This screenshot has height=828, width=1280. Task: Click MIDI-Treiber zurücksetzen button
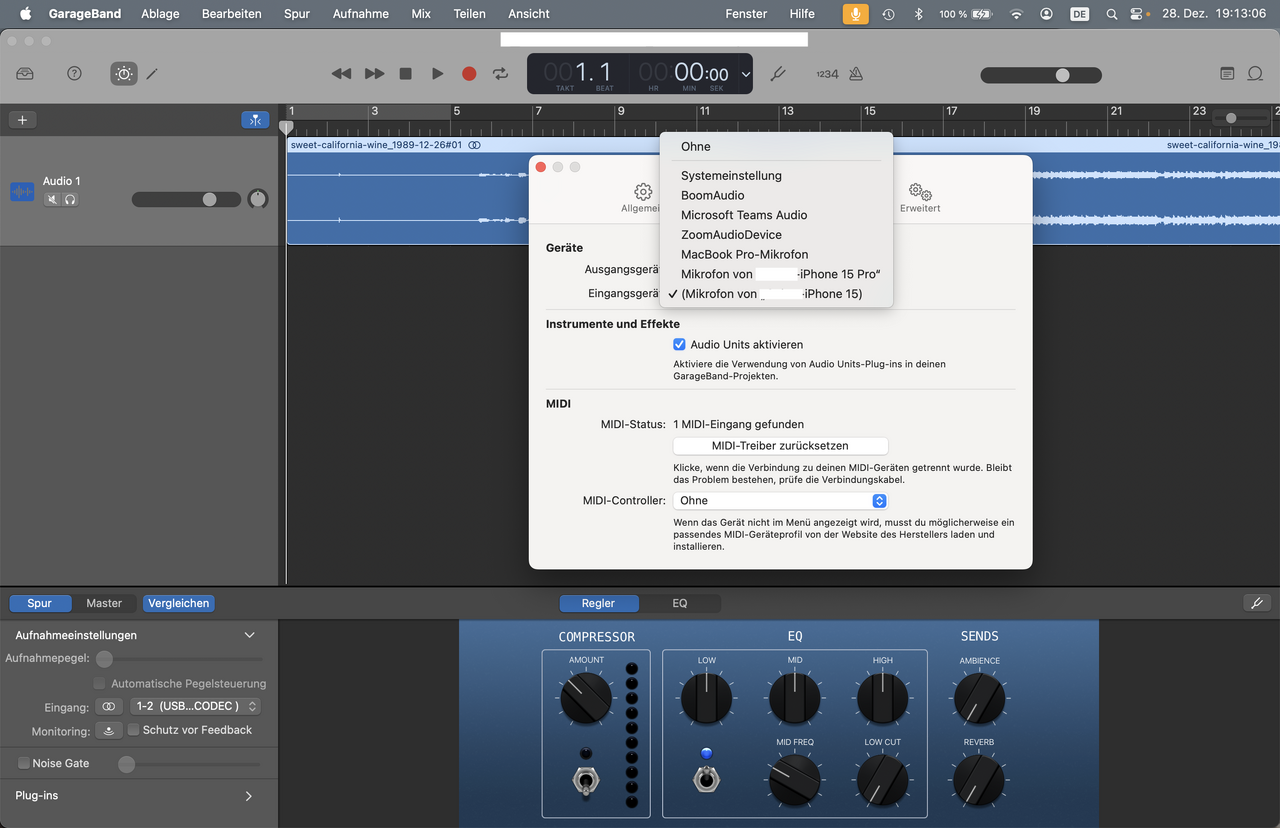[780, 446]
